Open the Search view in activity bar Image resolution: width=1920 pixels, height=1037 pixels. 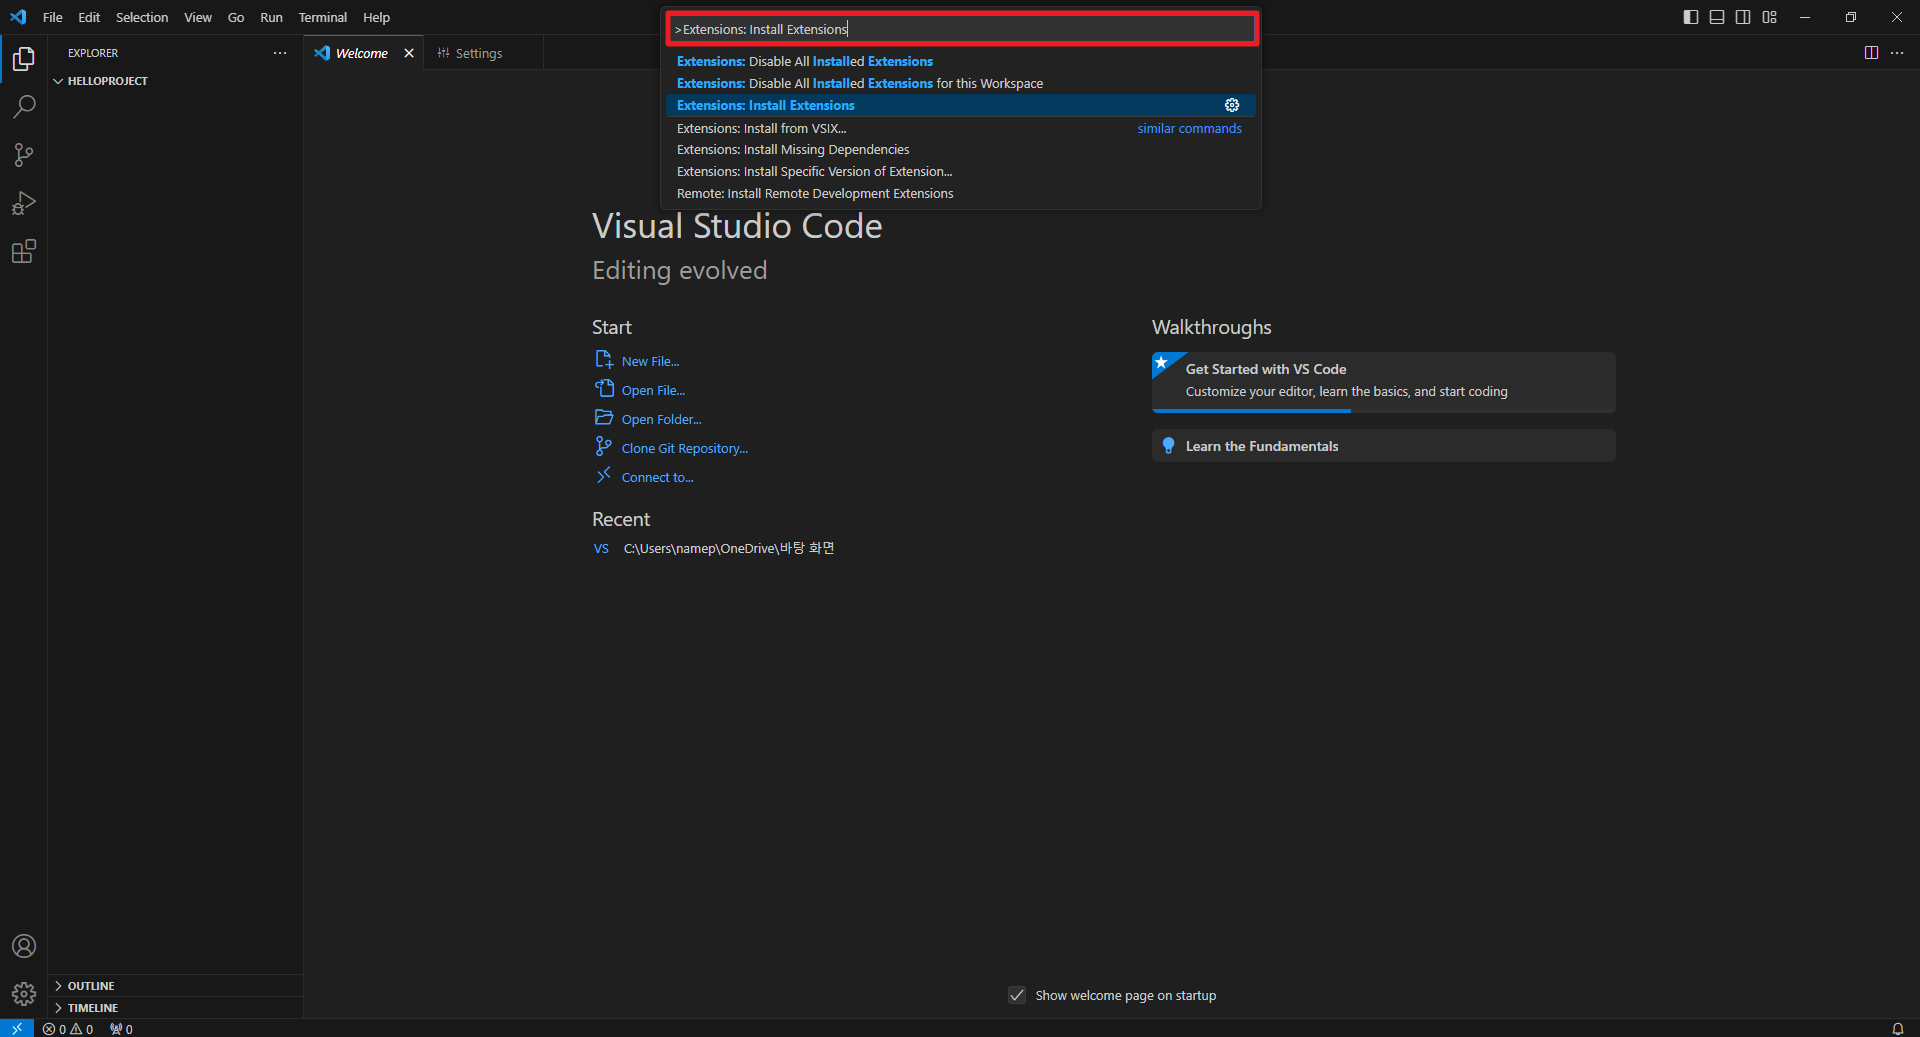pyautogui.click(x=24, y=107)
